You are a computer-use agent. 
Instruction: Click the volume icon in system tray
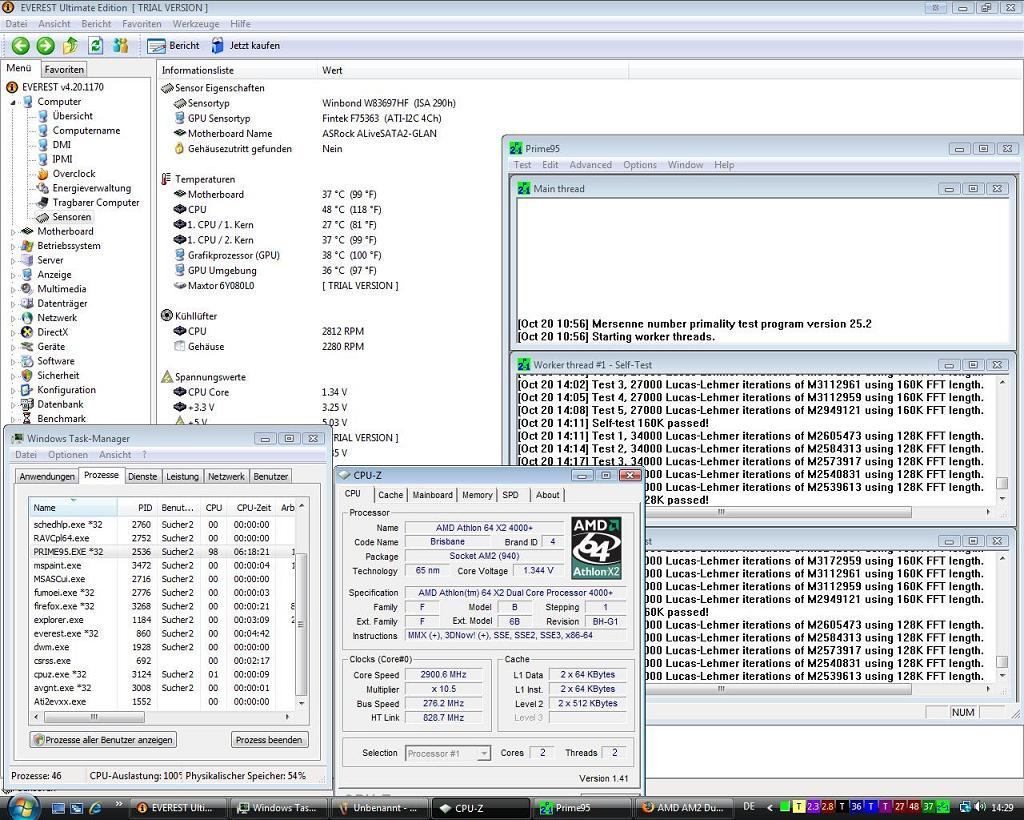point(982,808)
